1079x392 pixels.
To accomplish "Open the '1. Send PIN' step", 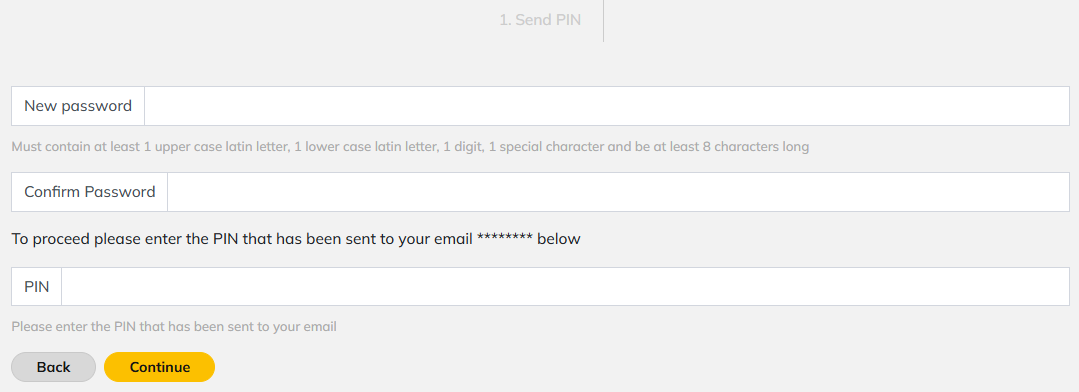I will coord(540,20).
